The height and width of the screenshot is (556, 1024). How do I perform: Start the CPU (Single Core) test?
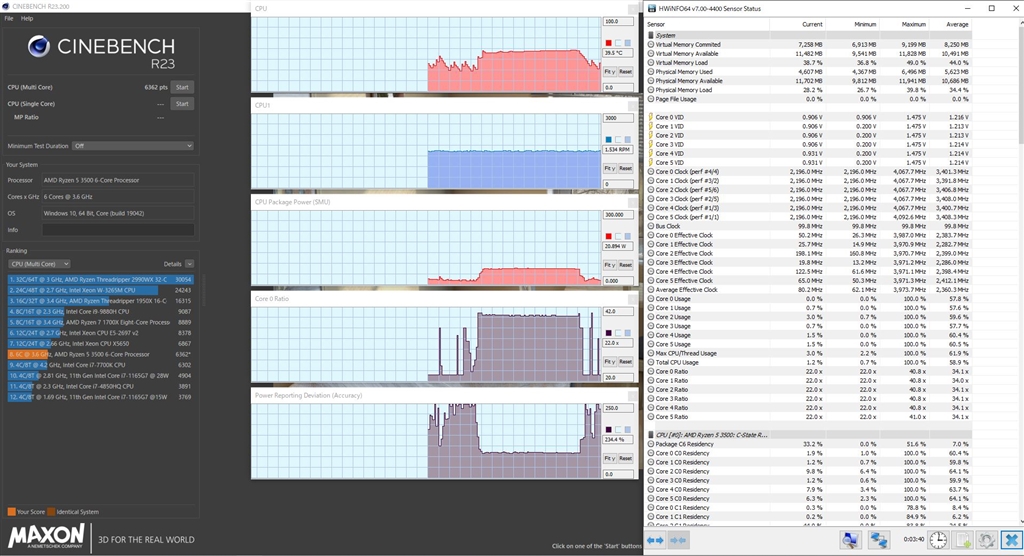[x=182, y=104]
